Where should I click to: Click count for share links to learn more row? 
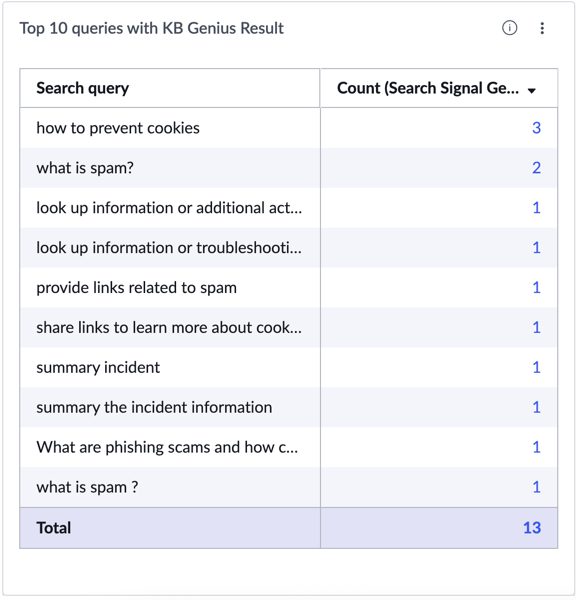tap(536, 328)
